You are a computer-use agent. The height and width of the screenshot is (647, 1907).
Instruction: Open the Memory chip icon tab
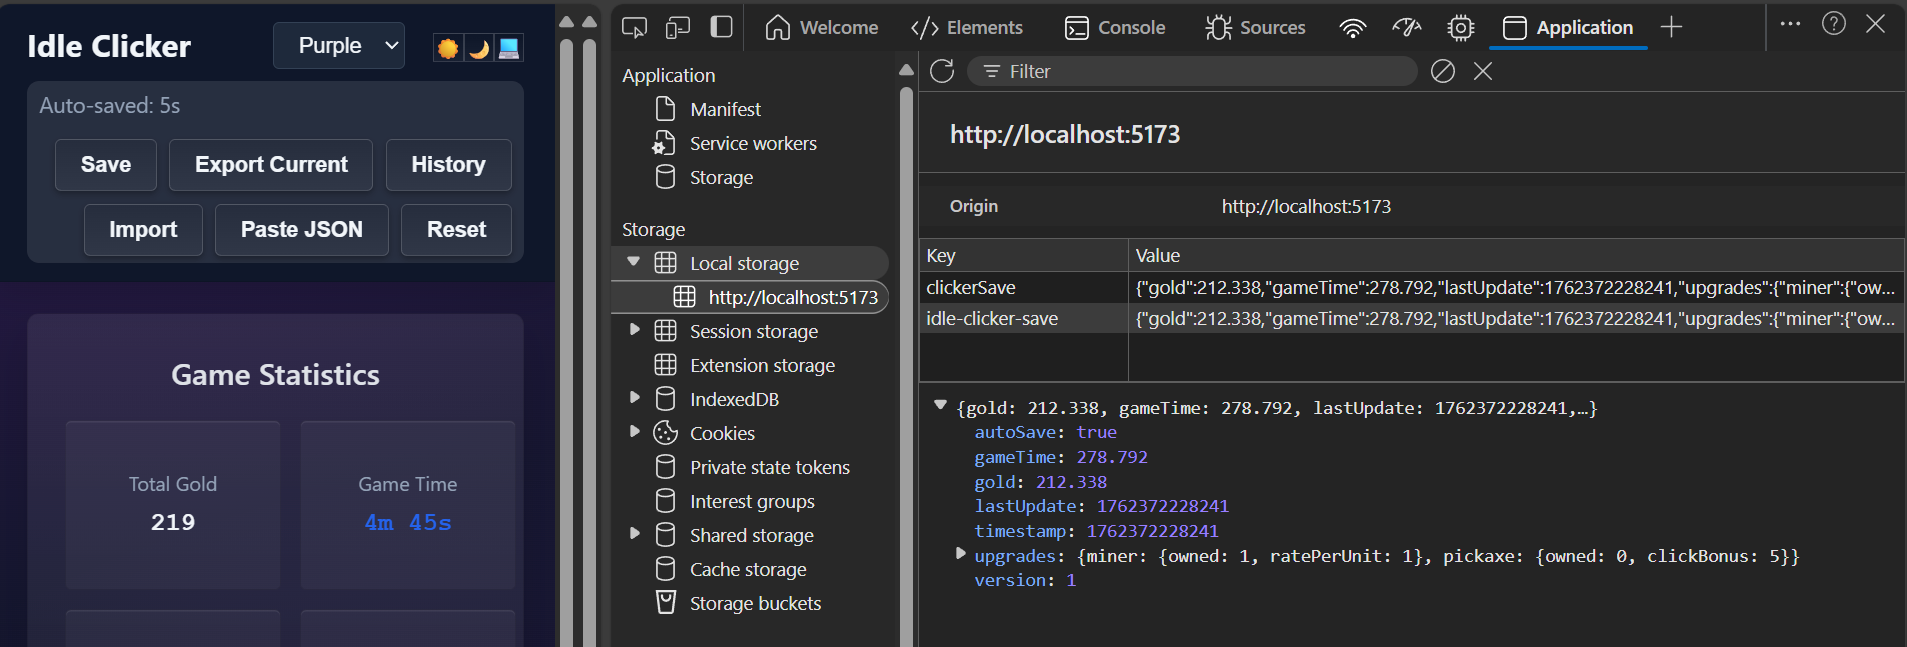(1460, 27)
